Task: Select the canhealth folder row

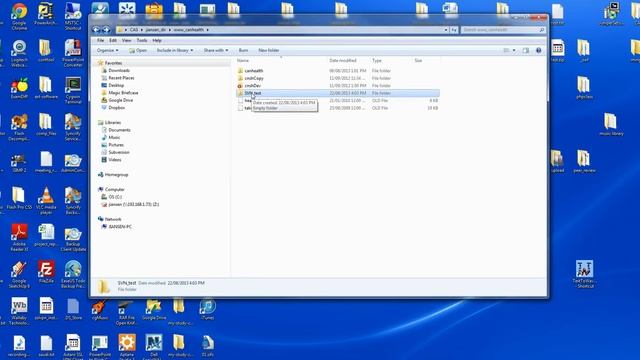Action: [338, 71]
